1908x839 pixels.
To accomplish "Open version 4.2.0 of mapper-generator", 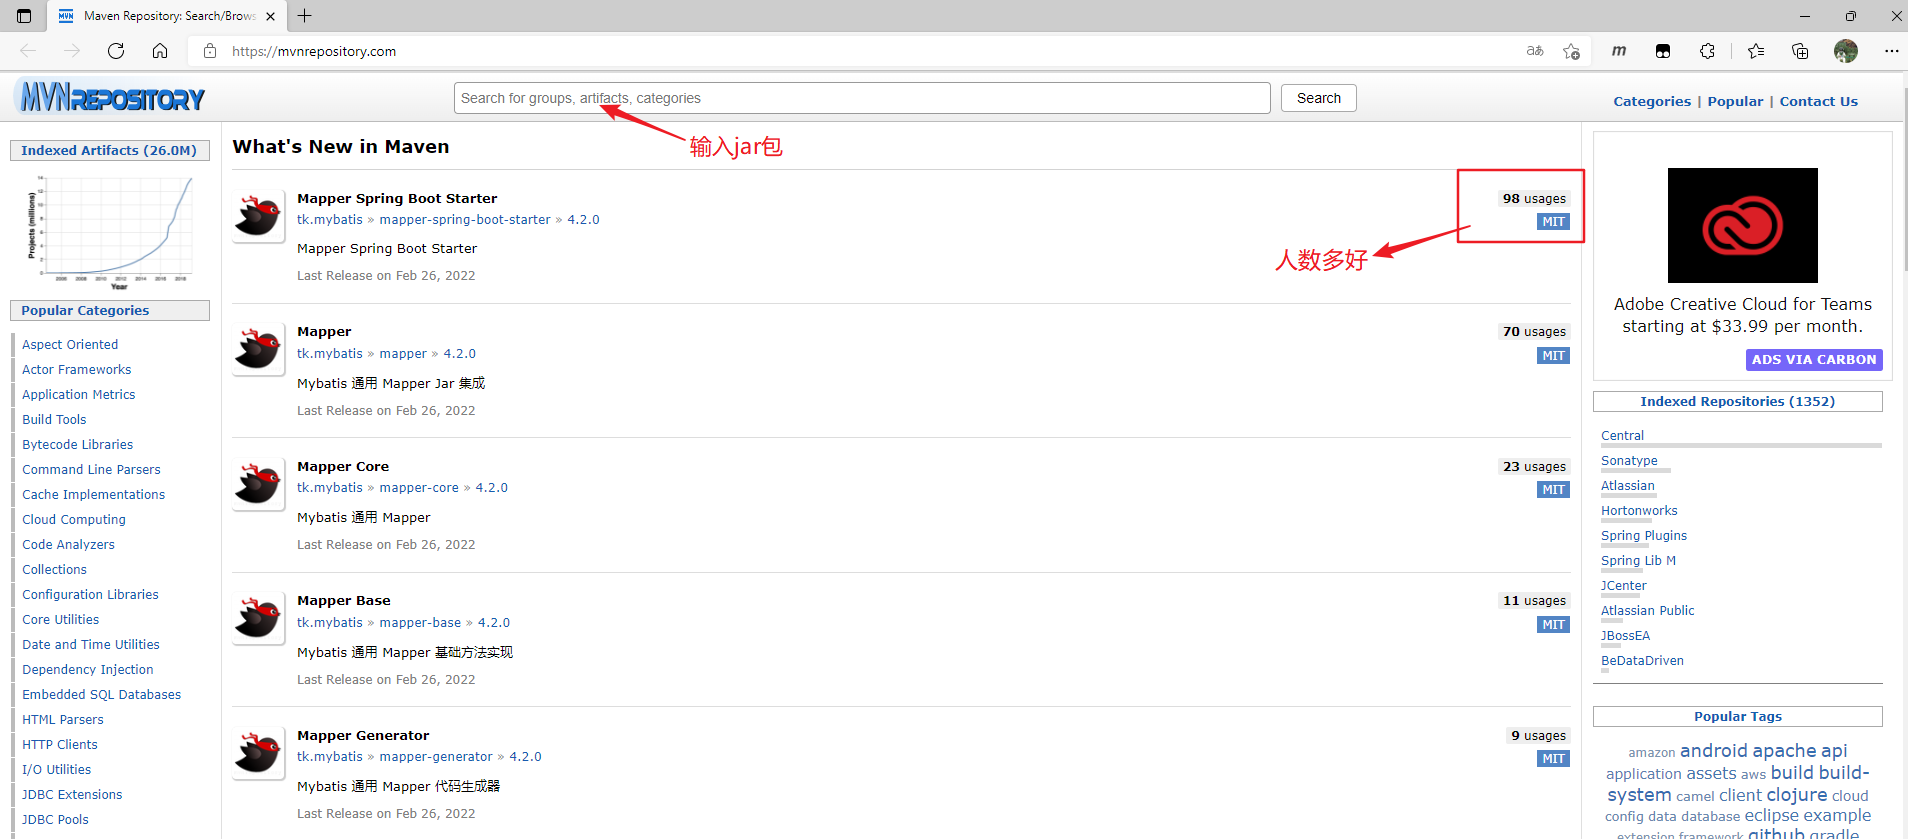I will click(x=525, y=757).
